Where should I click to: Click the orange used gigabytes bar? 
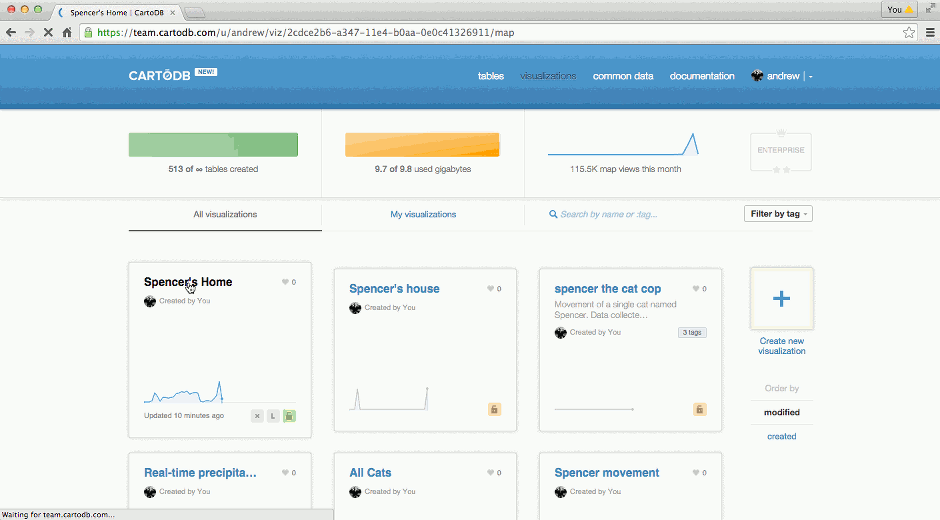(422, 145)
